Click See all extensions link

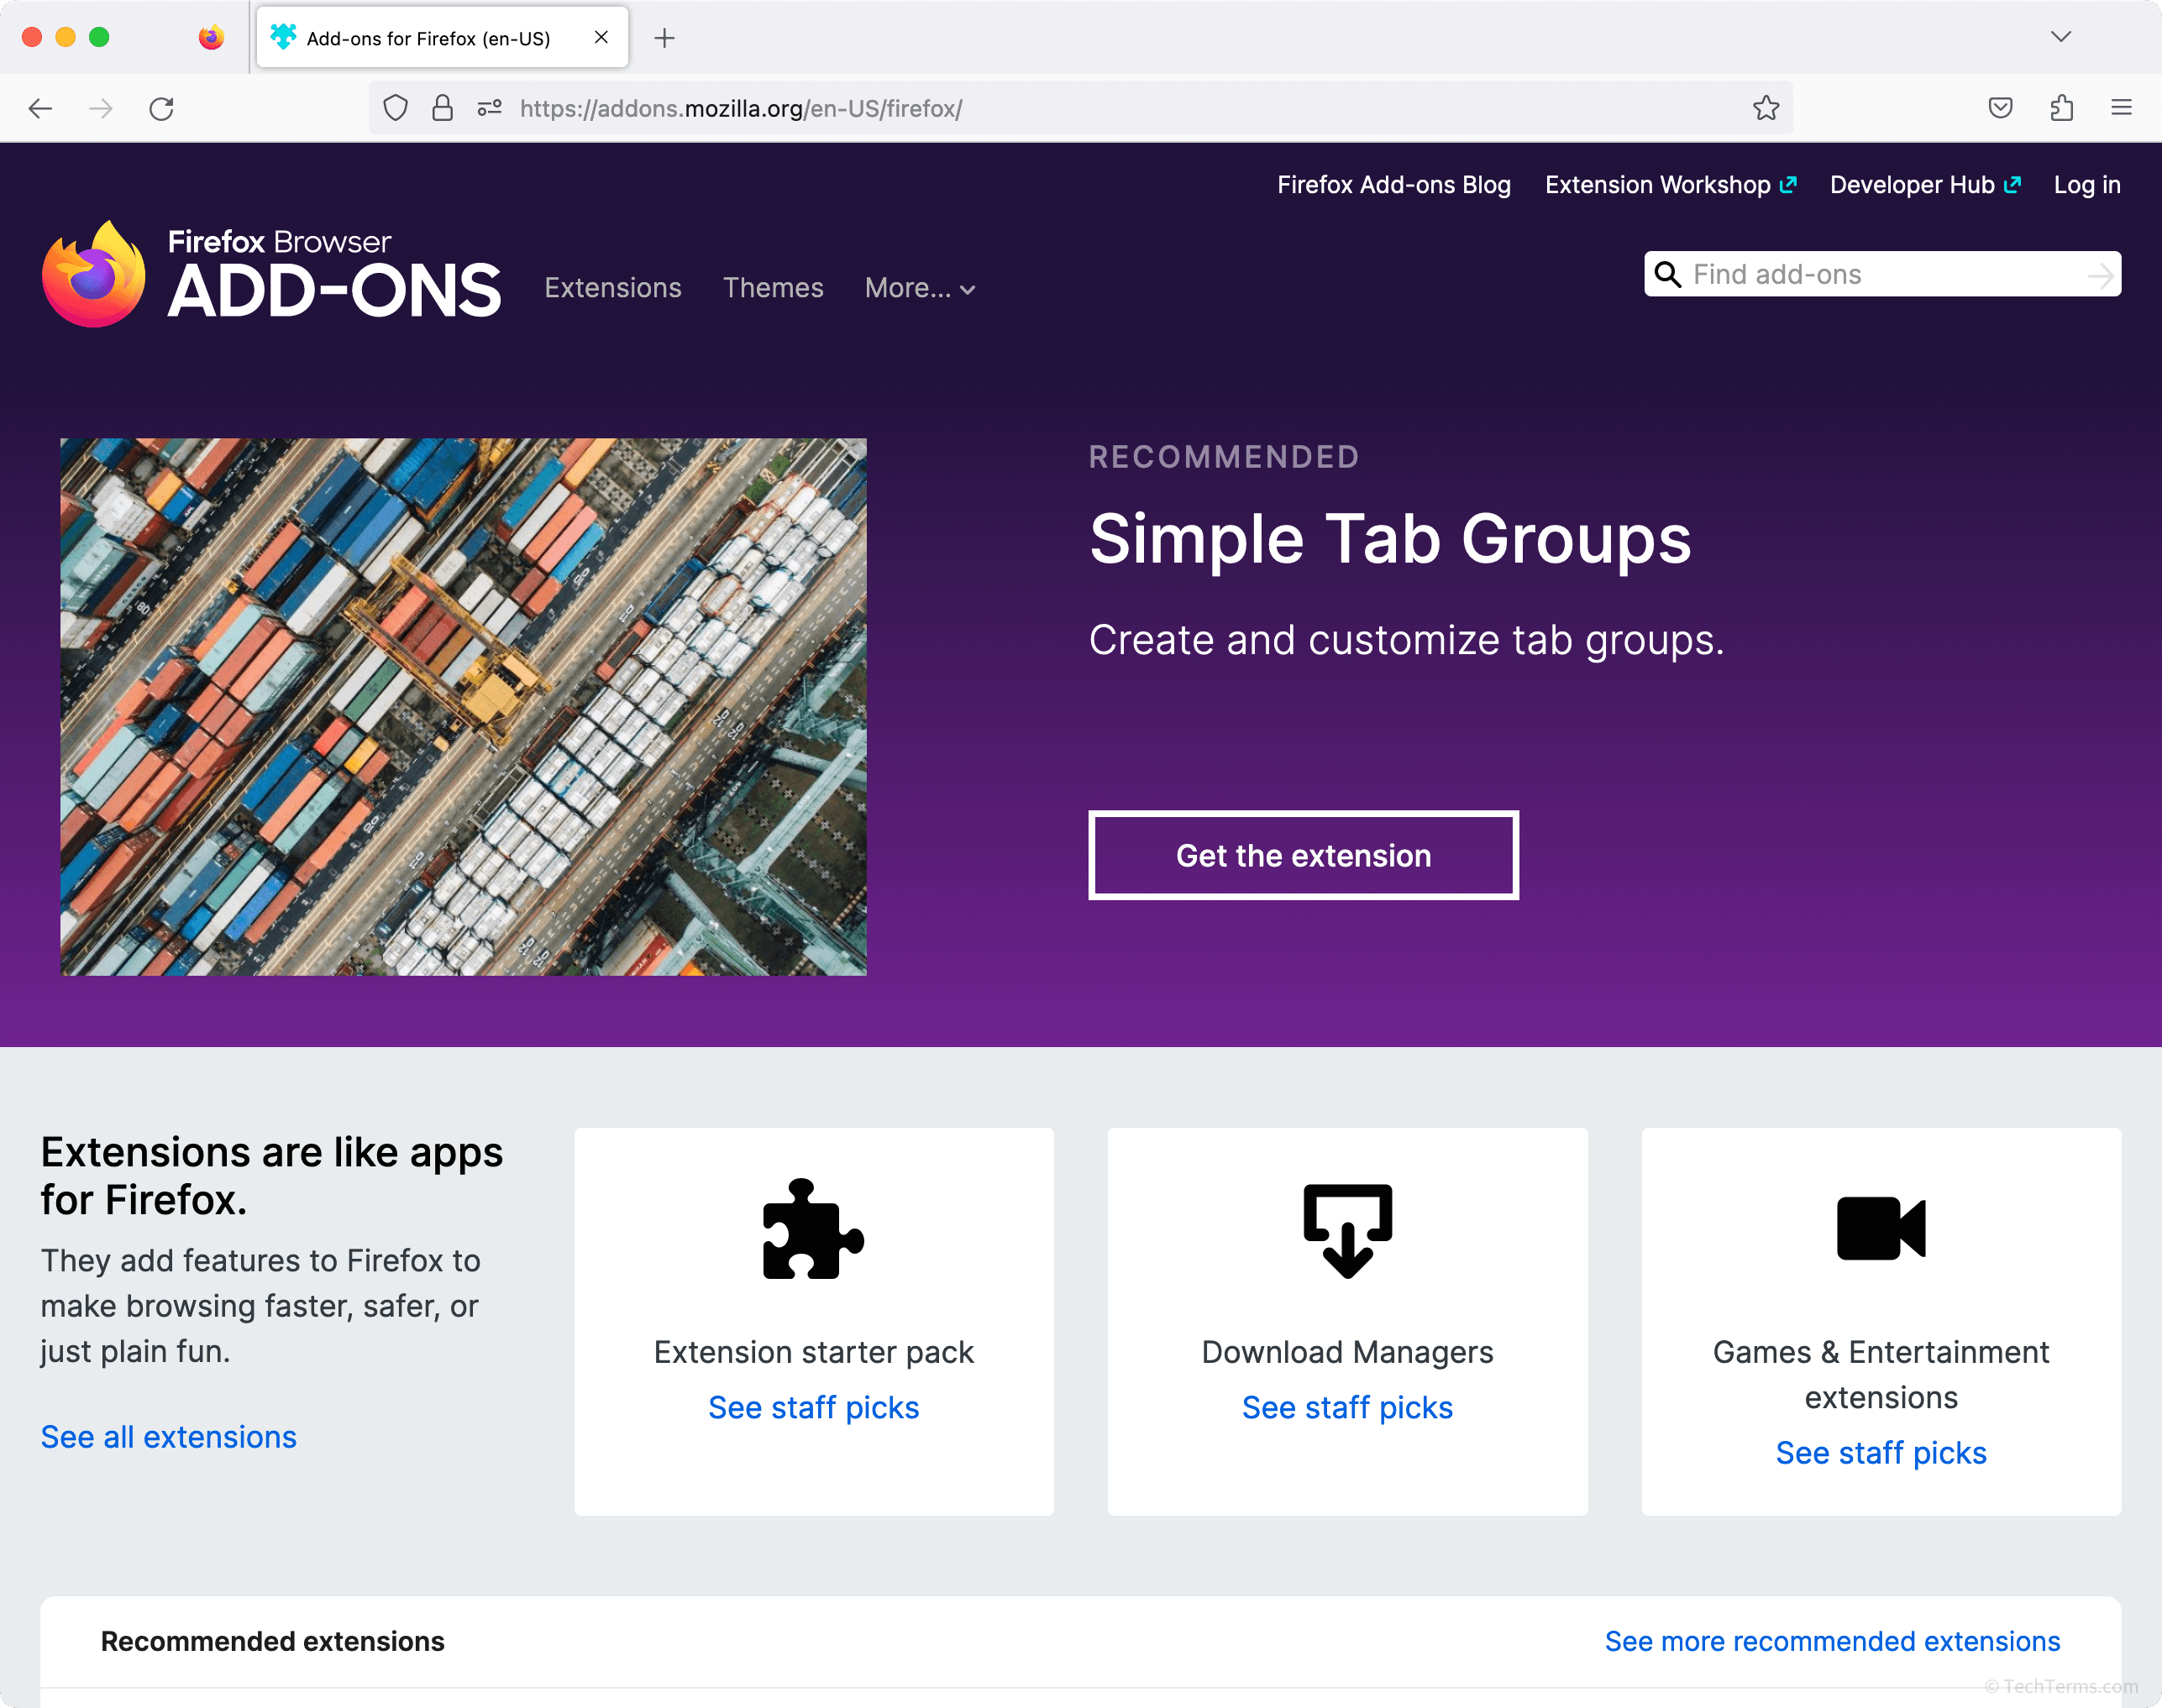[x=169, y=1436]
